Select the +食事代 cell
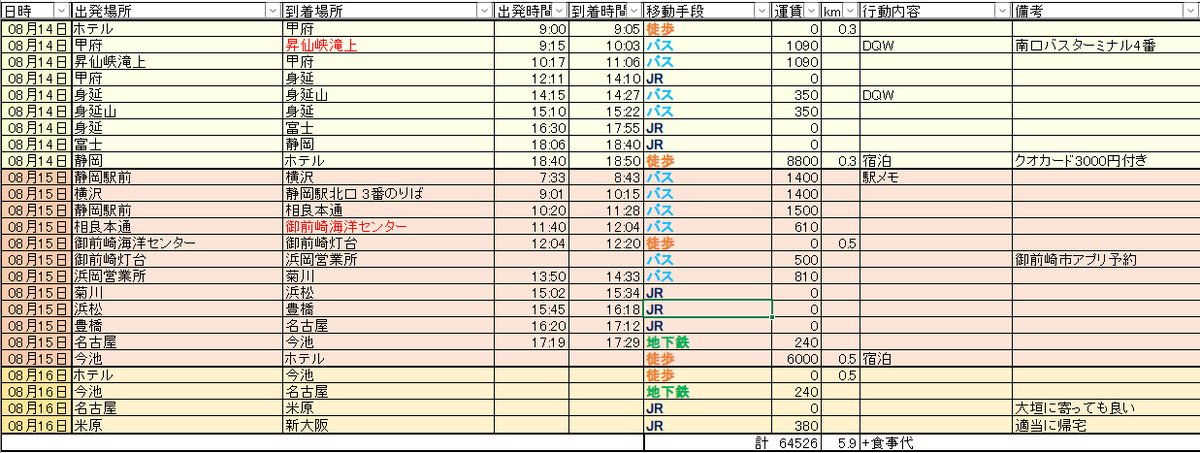This screenshot has width=1200, height=453. (935, 442)
